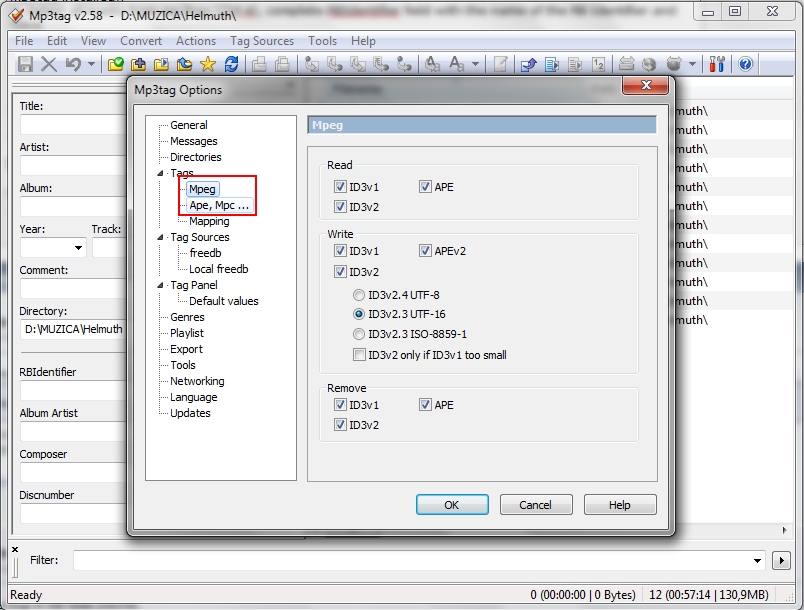Click the Actions icon with letter A

[x=432, y=64]
